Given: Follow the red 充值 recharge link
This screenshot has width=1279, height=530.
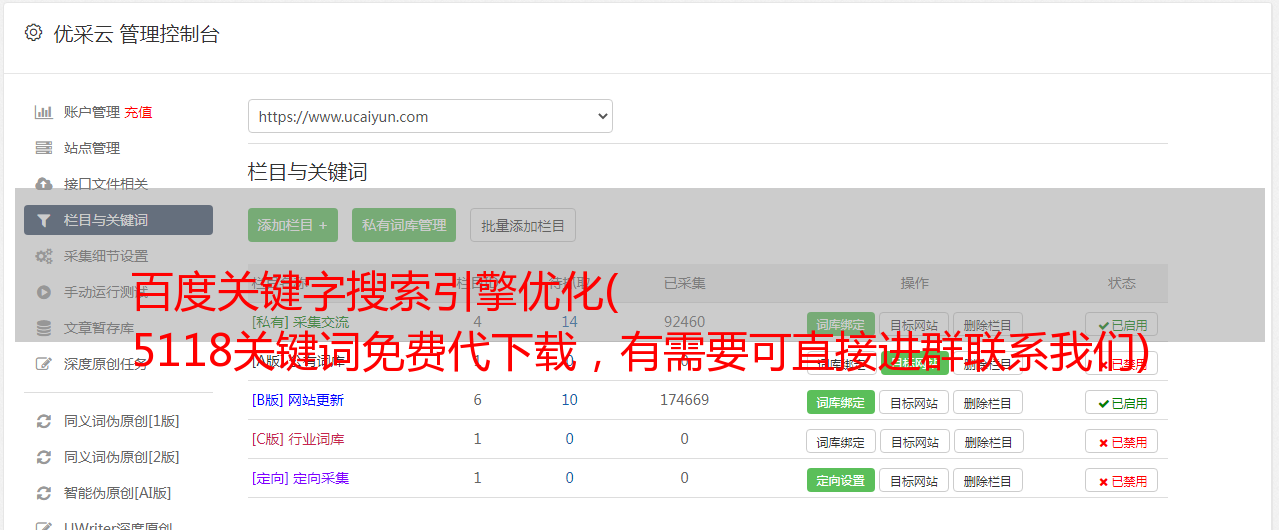Looking at the screenshot, I should [x=138, y=112].
